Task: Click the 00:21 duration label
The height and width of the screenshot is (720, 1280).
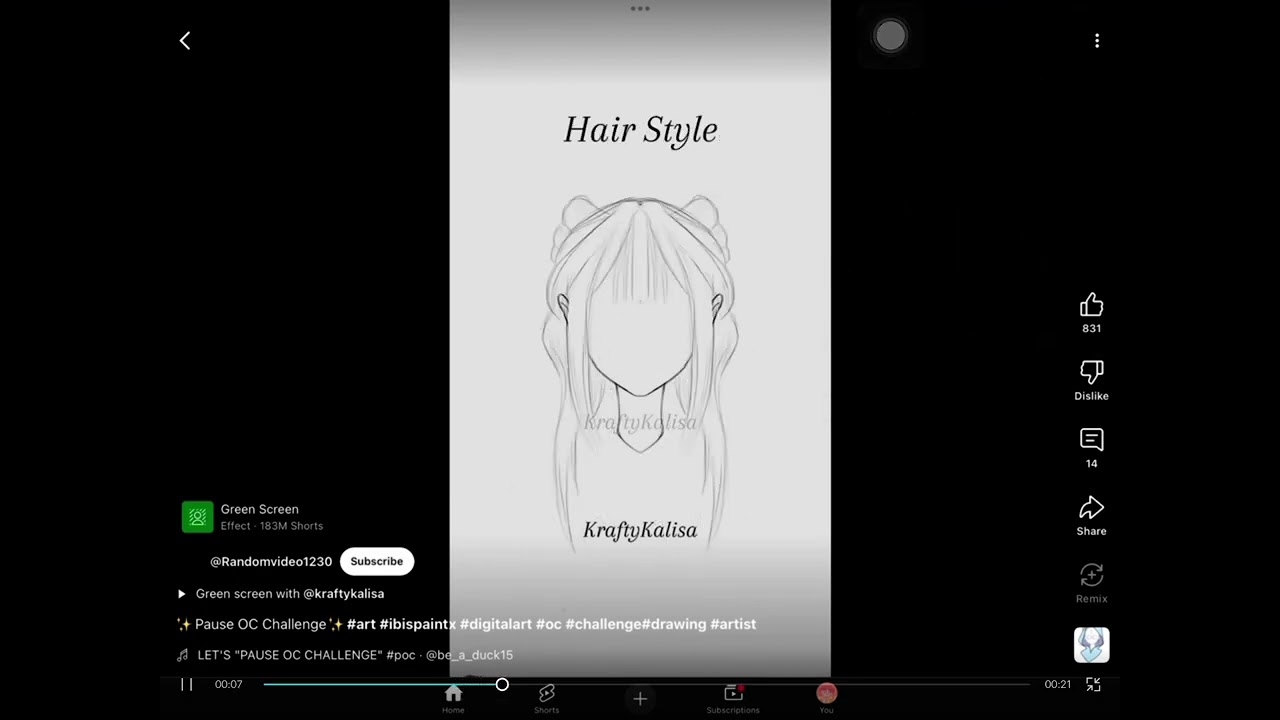Action: (1057, 684)
